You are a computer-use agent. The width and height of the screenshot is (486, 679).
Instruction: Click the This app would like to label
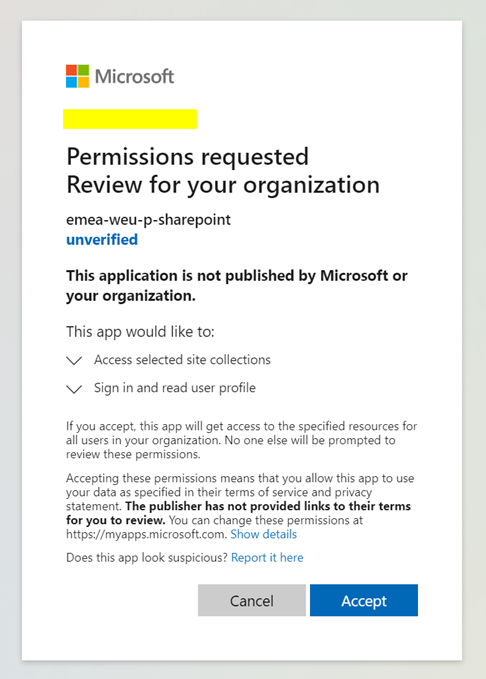[x=140, y=332]
